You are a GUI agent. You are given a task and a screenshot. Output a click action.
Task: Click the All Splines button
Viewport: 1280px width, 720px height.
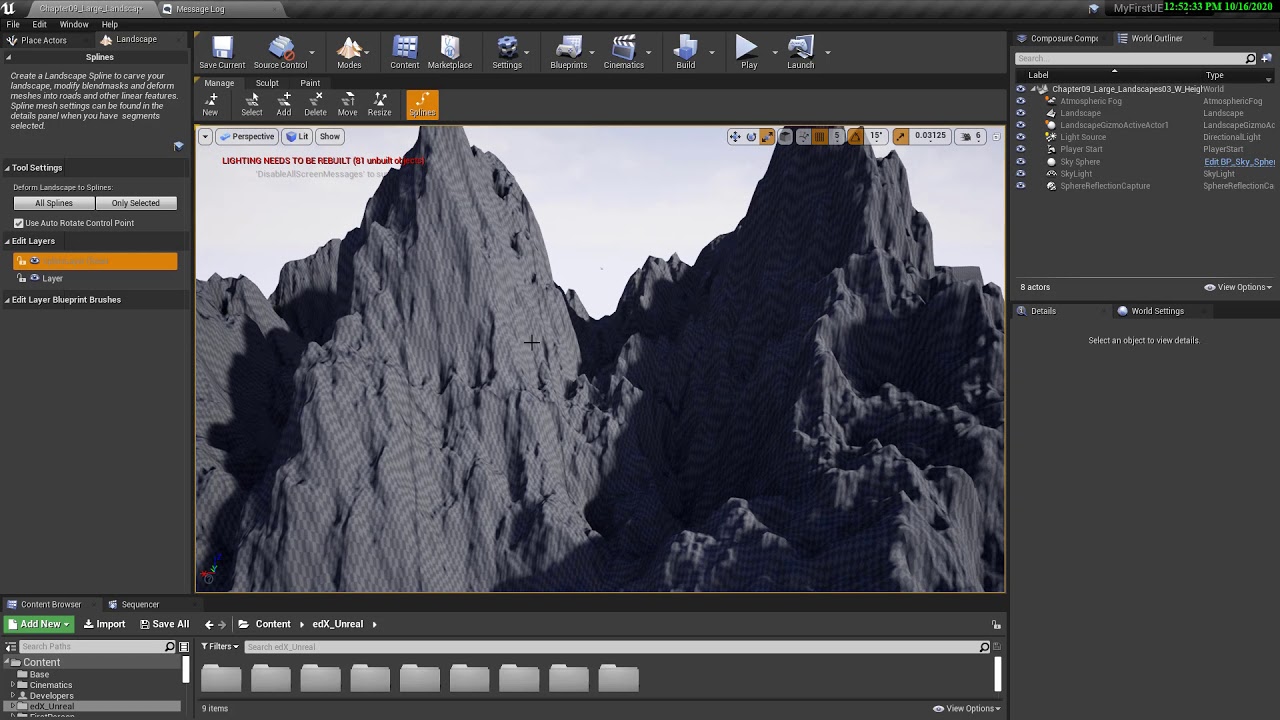(x=54, y=203)
